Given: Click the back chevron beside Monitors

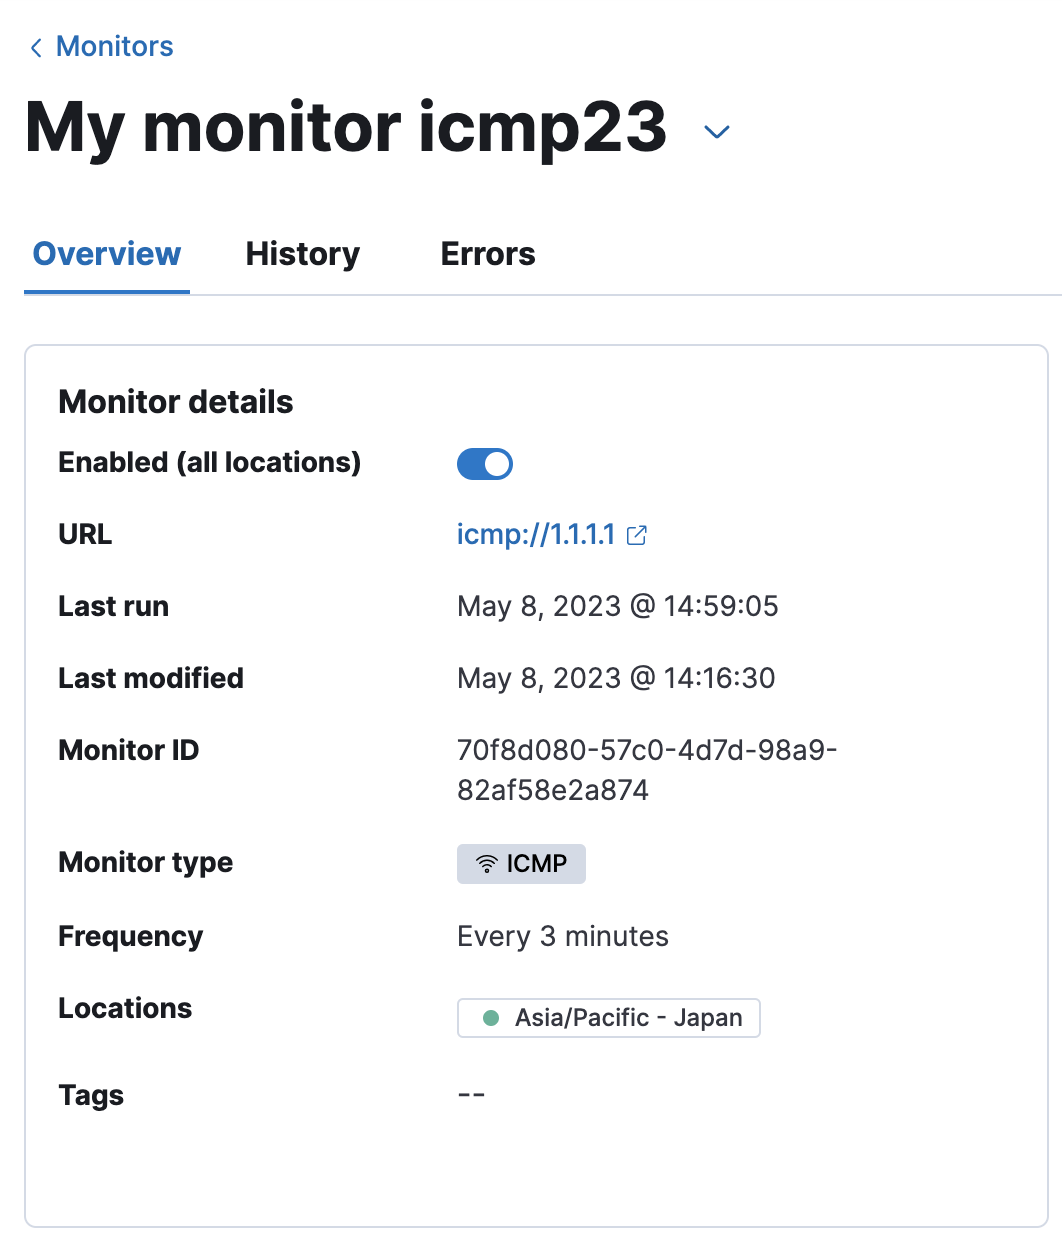Looking at the screenshot, I should tap(36, 47).
